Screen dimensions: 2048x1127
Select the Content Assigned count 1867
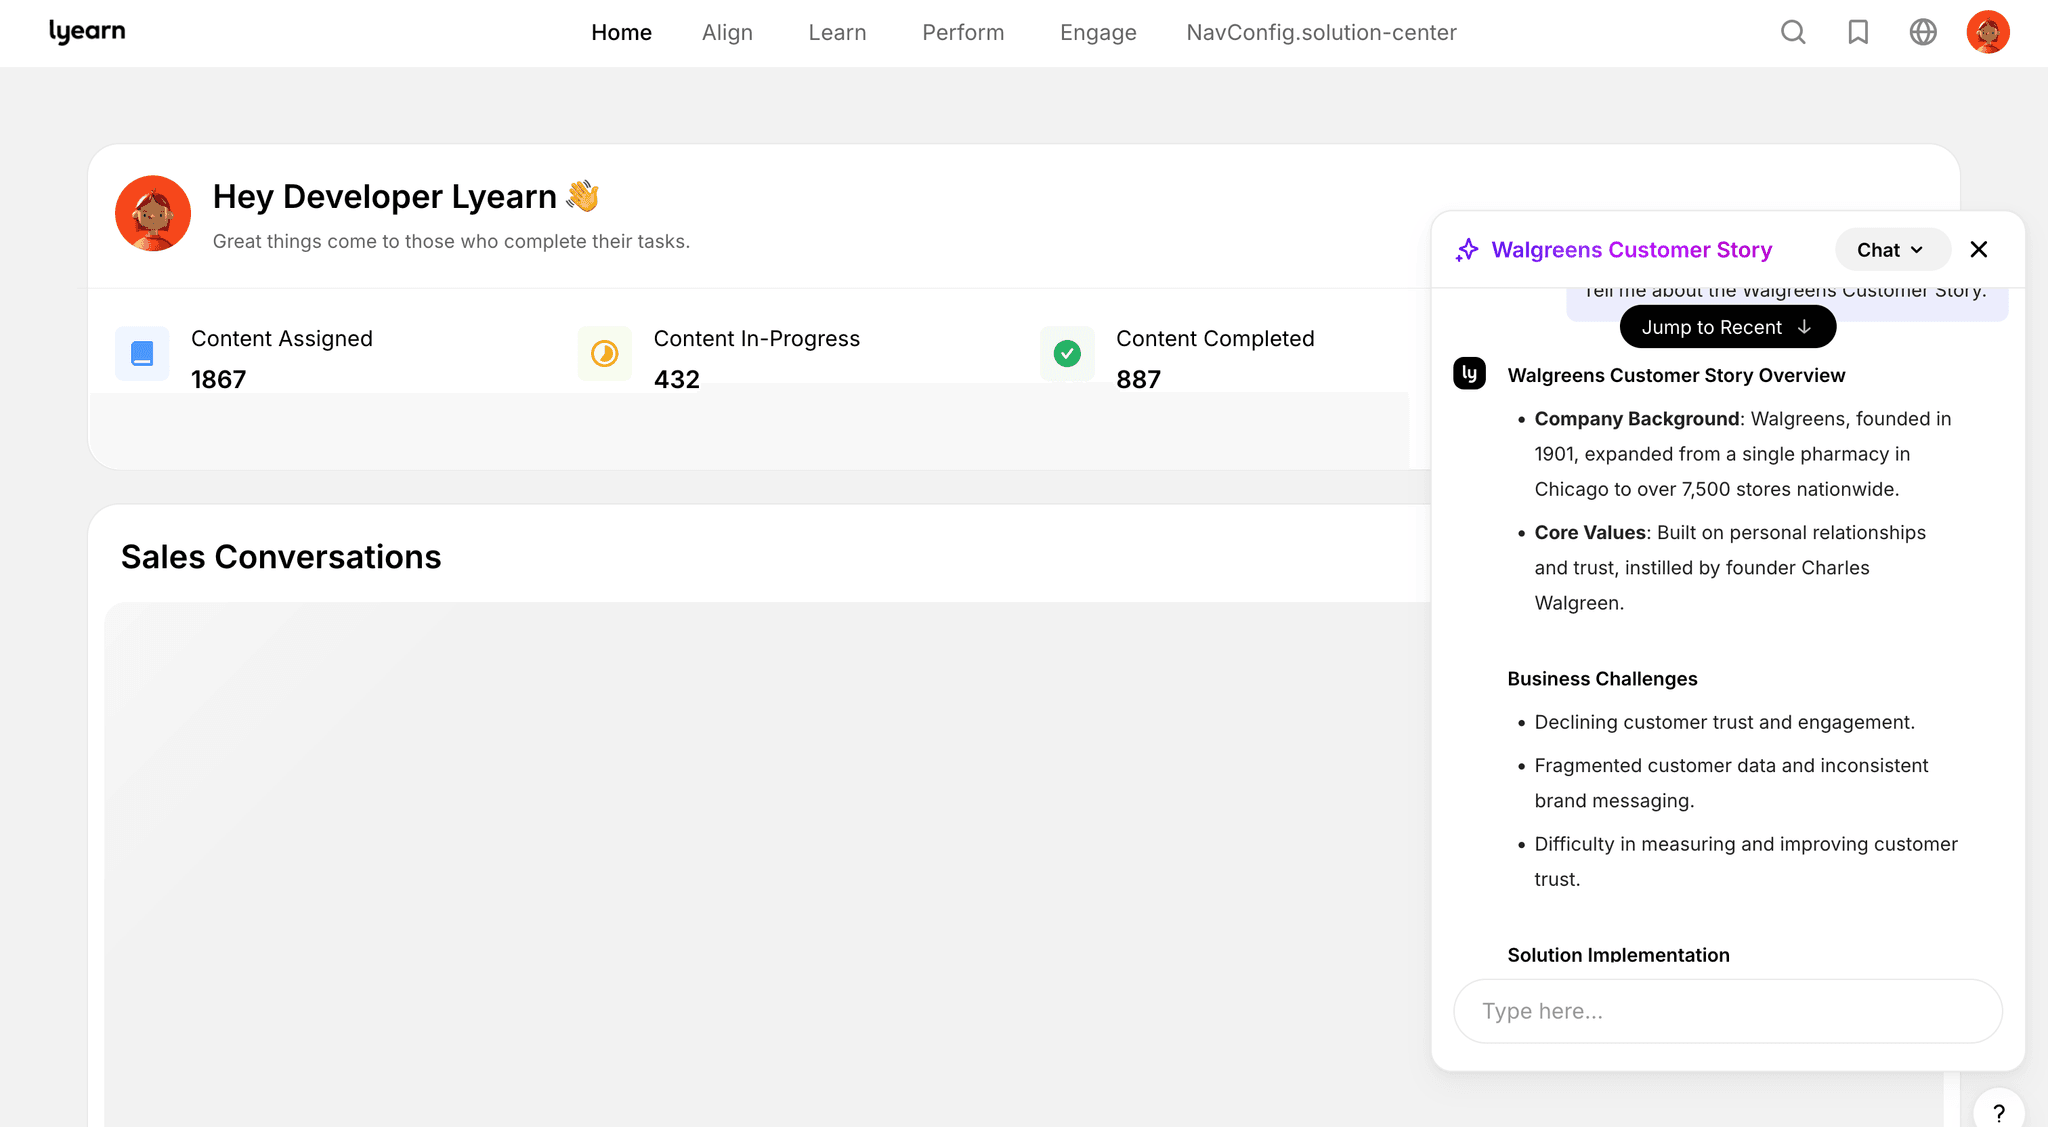point(218,379)
